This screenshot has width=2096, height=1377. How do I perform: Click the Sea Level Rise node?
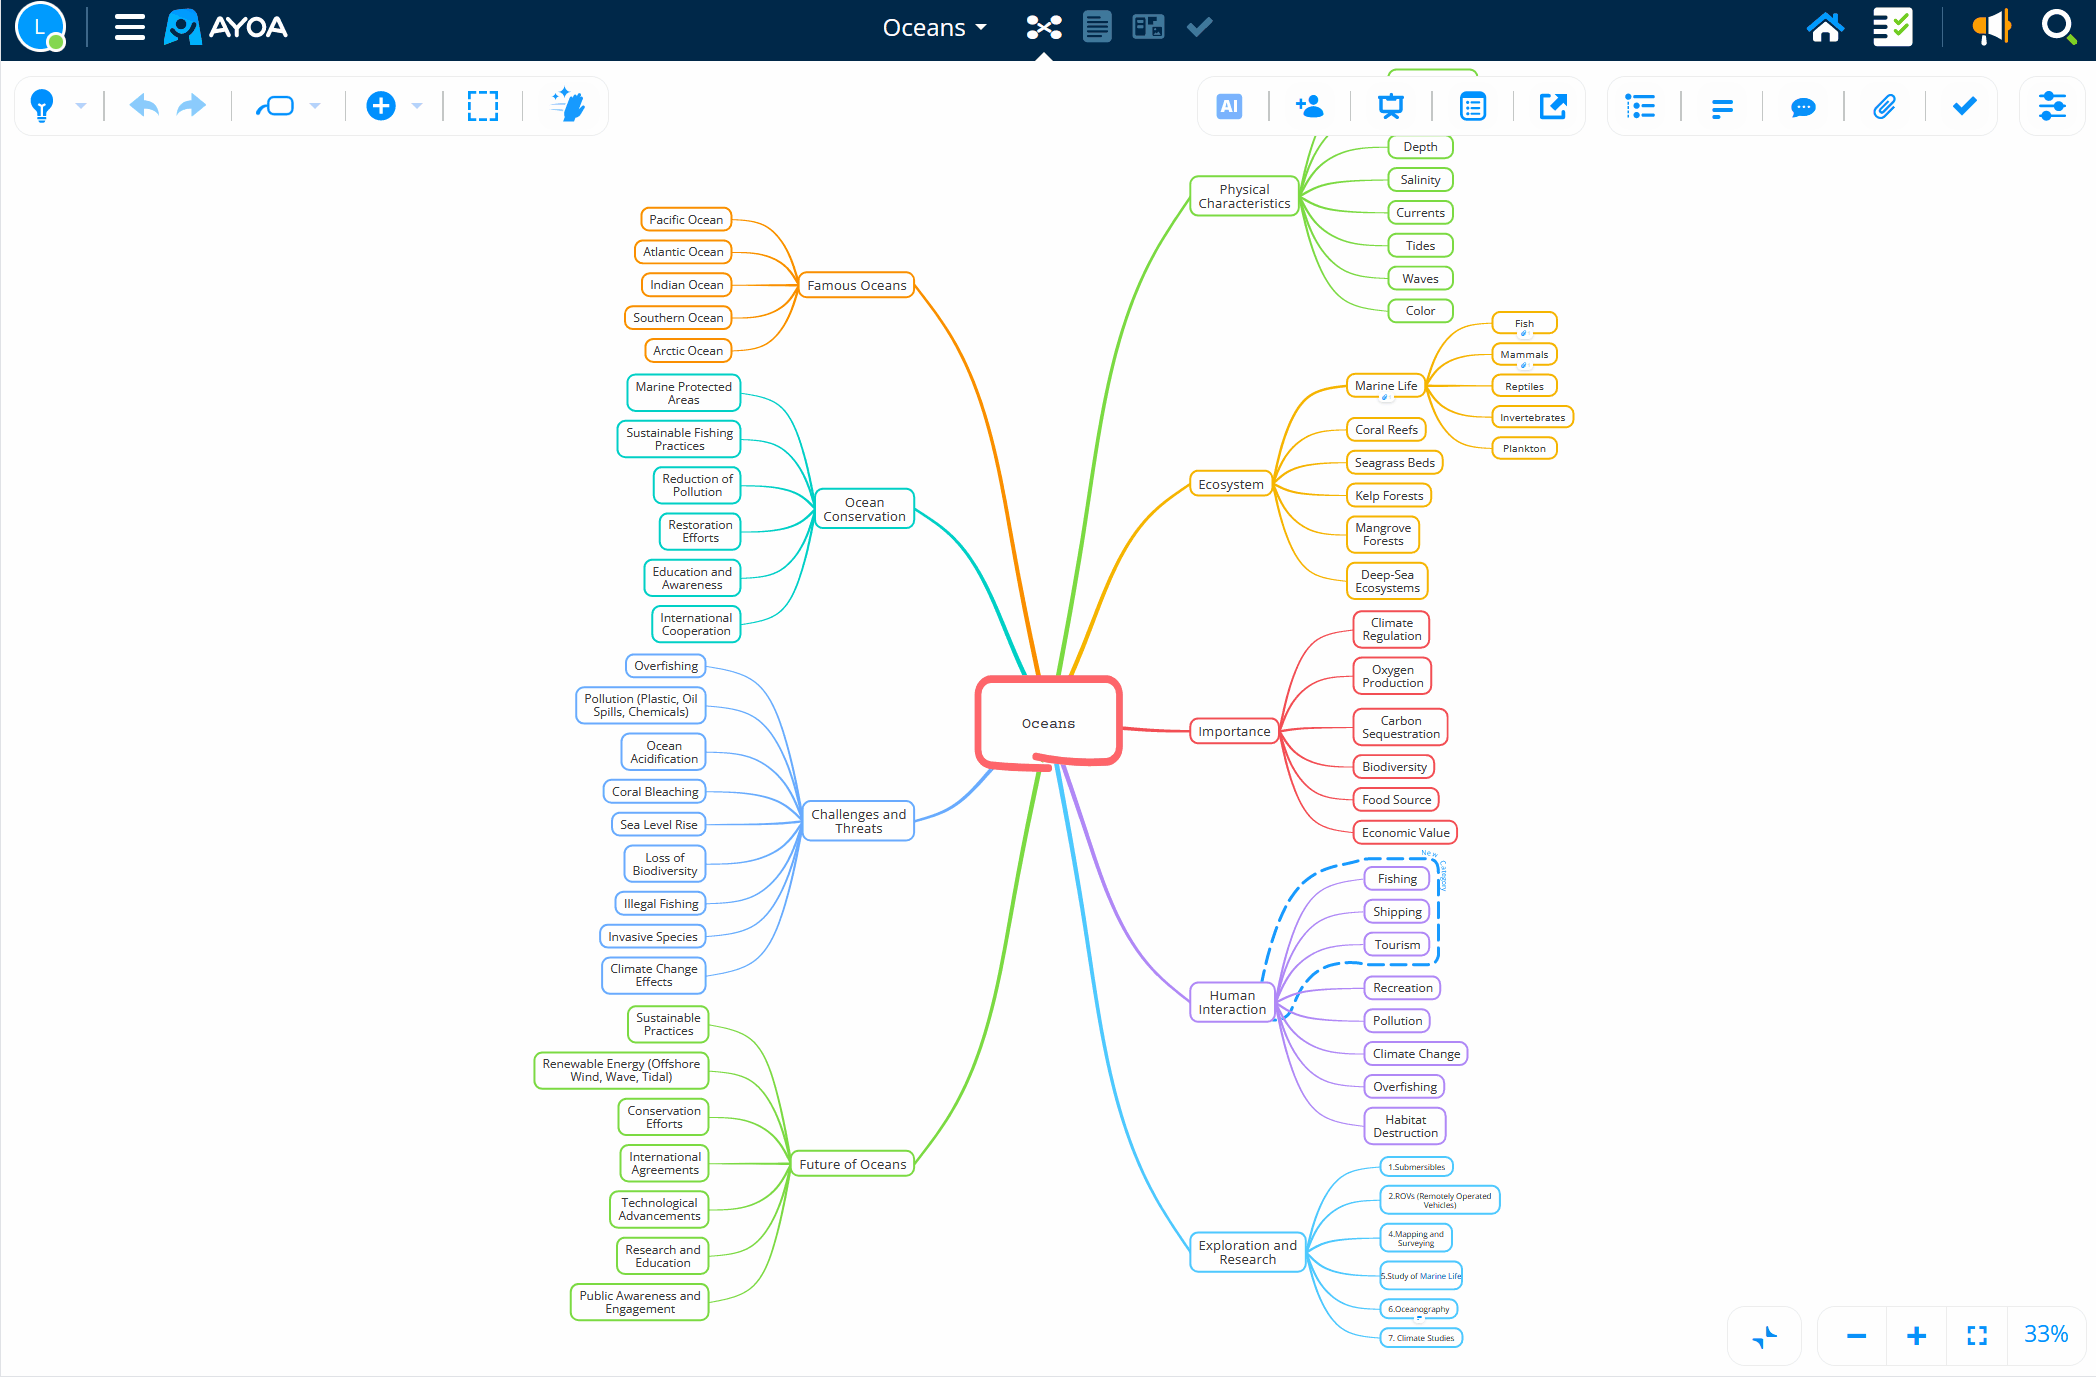658,824
